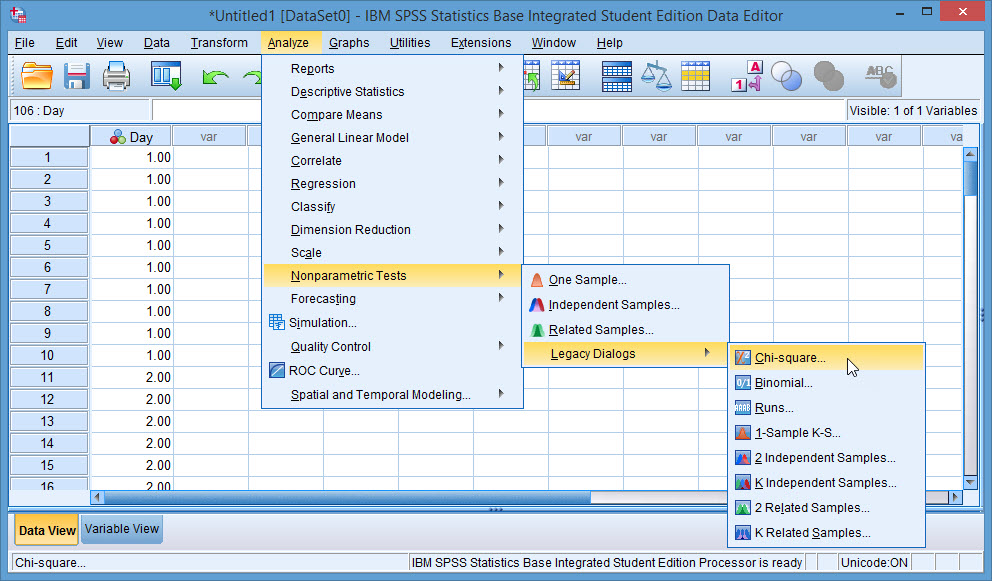Open the Transform menu
This screenshot has height=581, width=992.
click(x=219, y=42)
